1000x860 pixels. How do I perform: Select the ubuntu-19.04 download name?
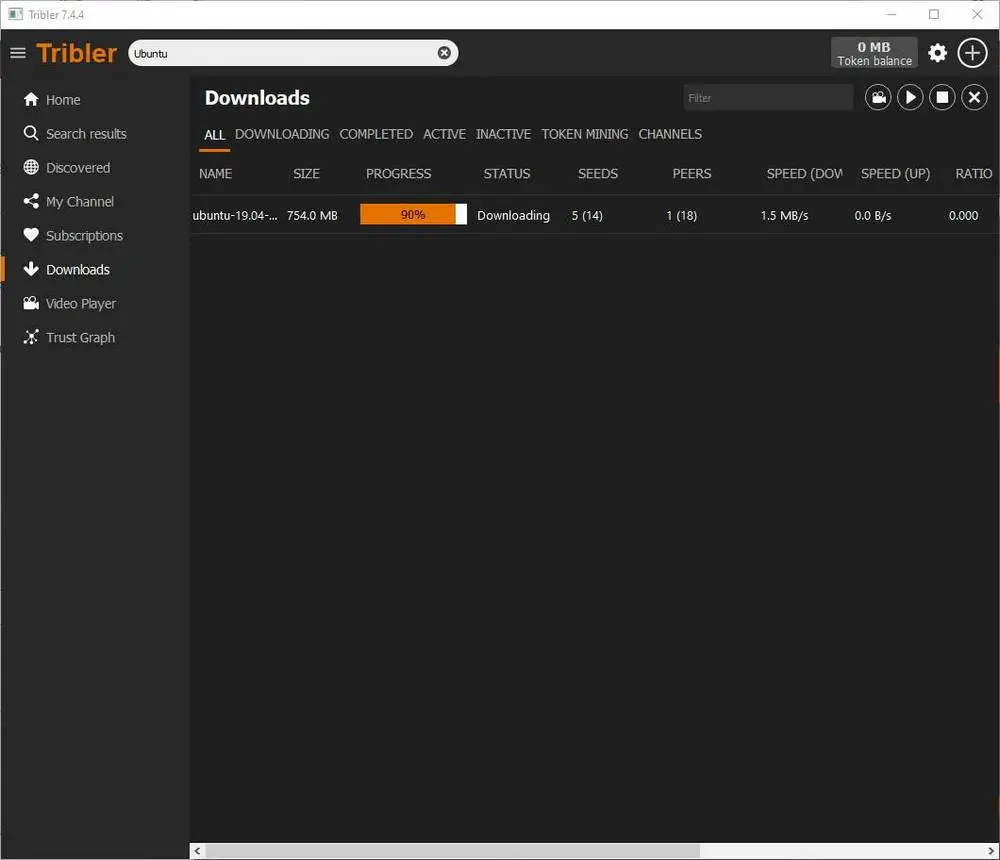click(235, 215)
